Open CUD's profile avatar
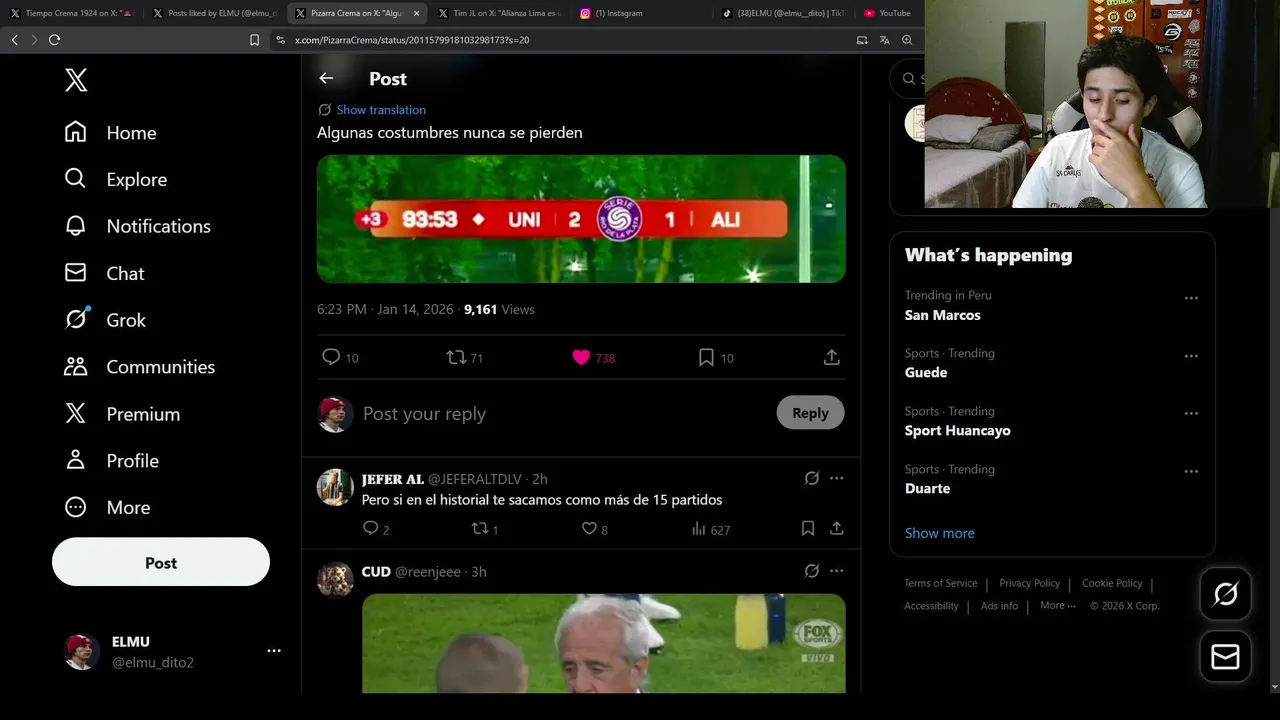 [335, 579]
